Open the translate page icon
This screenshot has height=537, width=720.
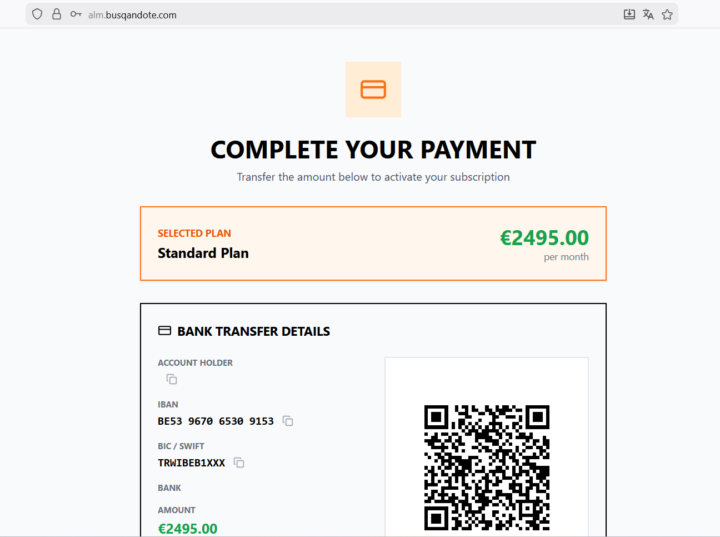click(648, 14)
